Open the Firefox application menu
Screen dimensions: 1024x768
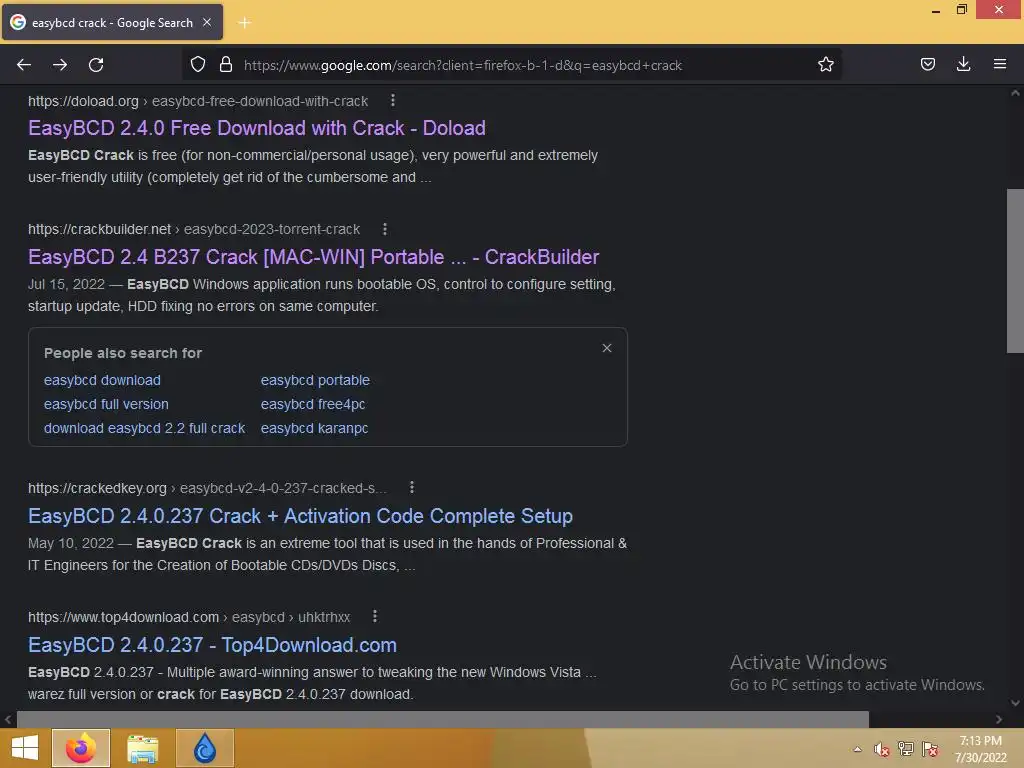[x=999, y=64]
